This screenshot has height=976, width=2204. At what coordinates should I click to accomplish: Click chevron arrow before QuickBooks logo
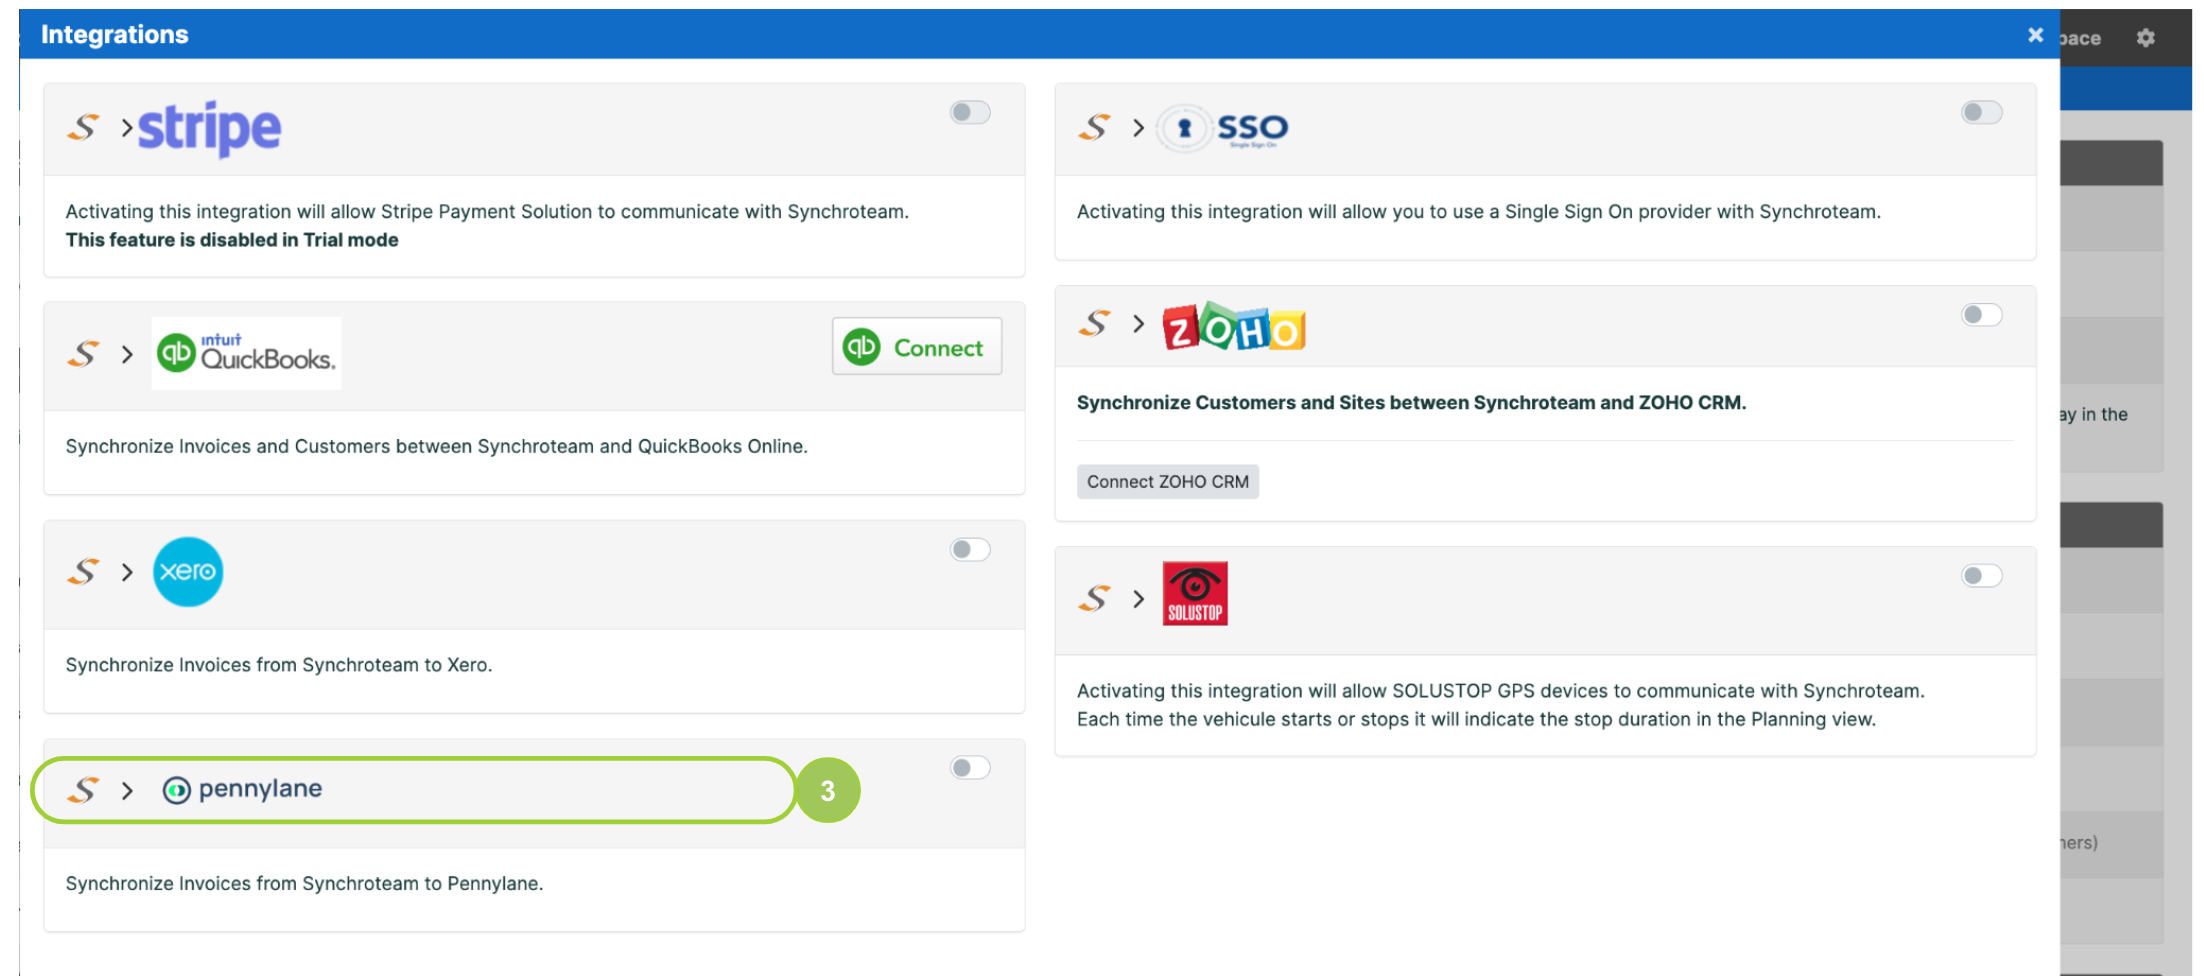(x=127, y=354)
